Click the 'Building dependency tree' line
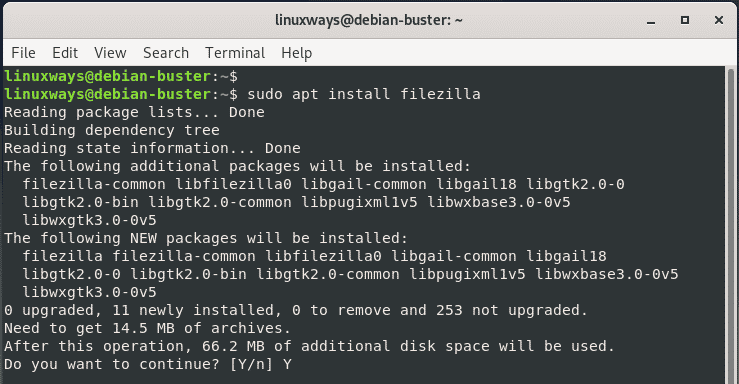This screenshot has width=739, height=384. (x=112, y=130)
